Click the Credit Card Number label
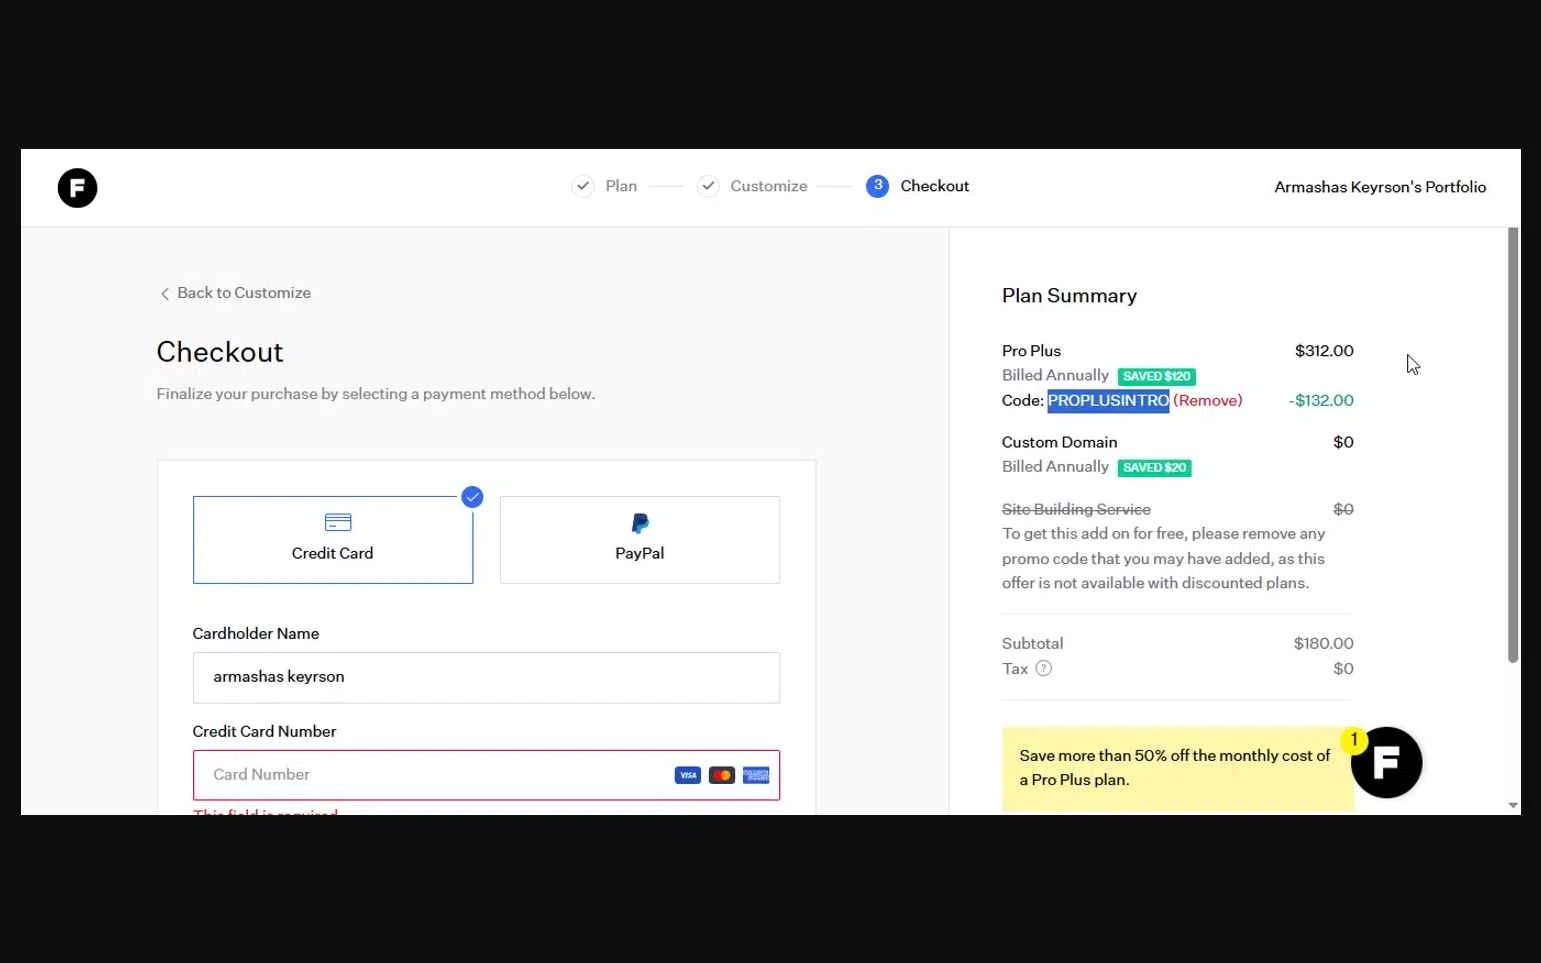Viewport: 1541px width, 963px height. tap(264, 731)
